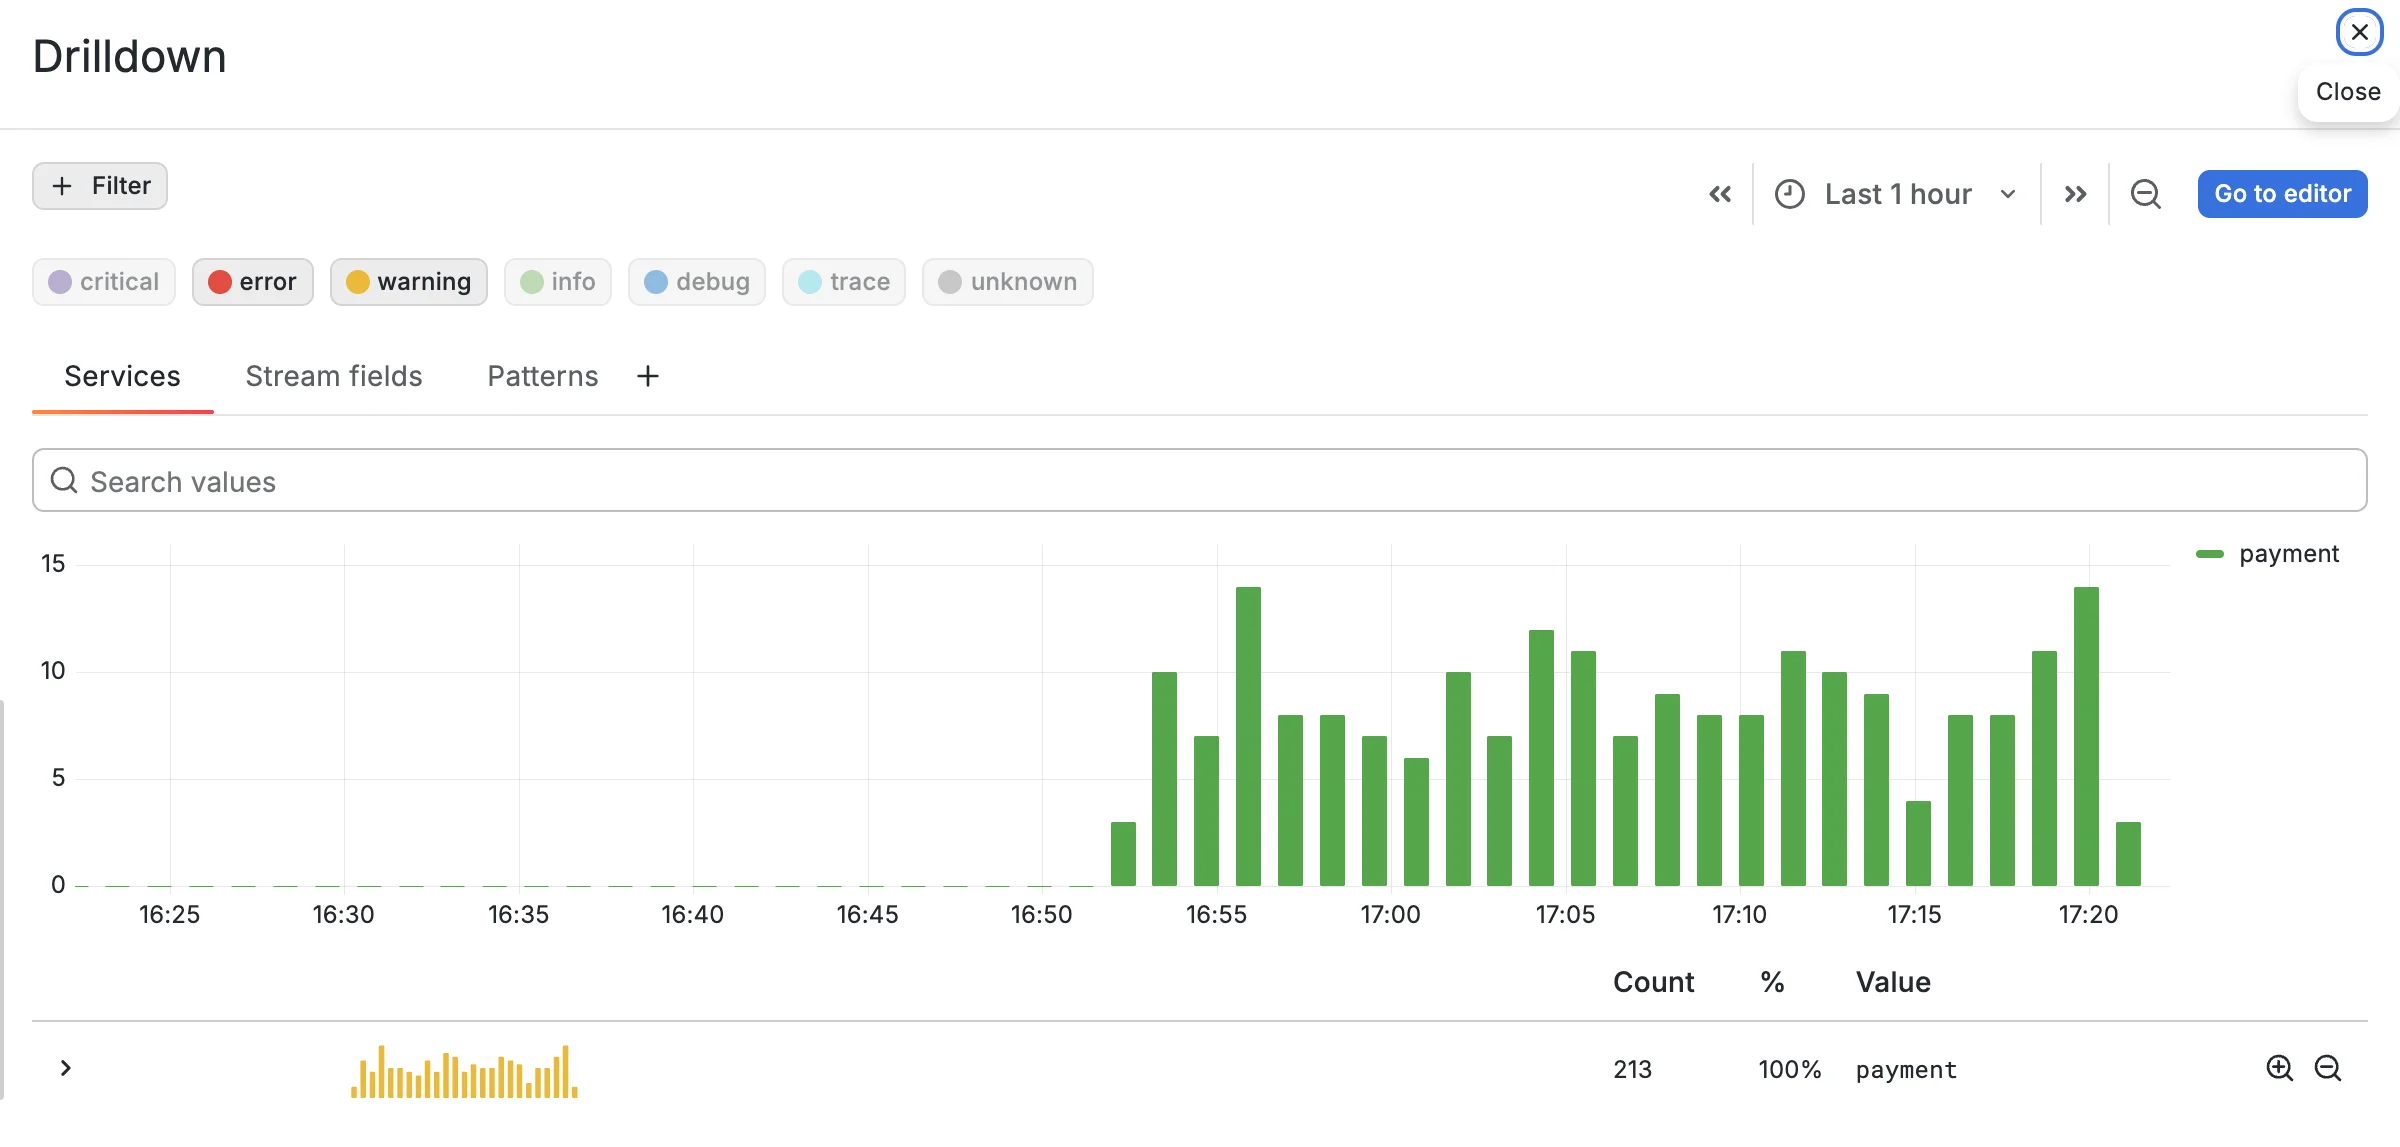Click the search magnifier icon

(x=64, y=481)
